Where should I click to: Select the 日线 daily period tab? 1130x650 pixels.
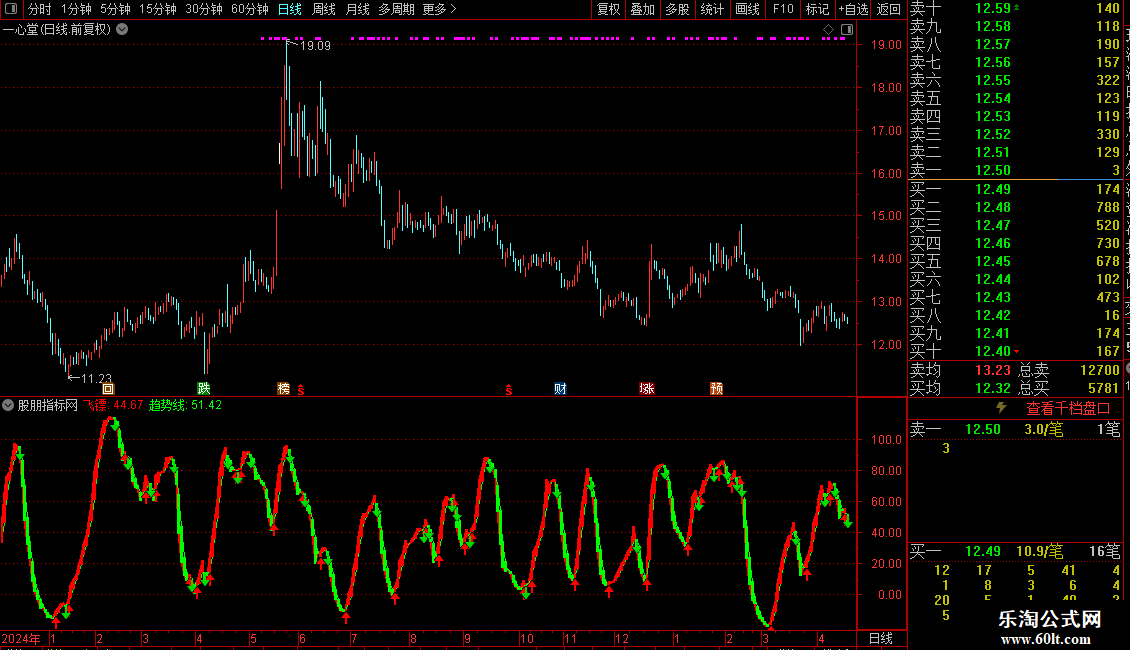290,9
